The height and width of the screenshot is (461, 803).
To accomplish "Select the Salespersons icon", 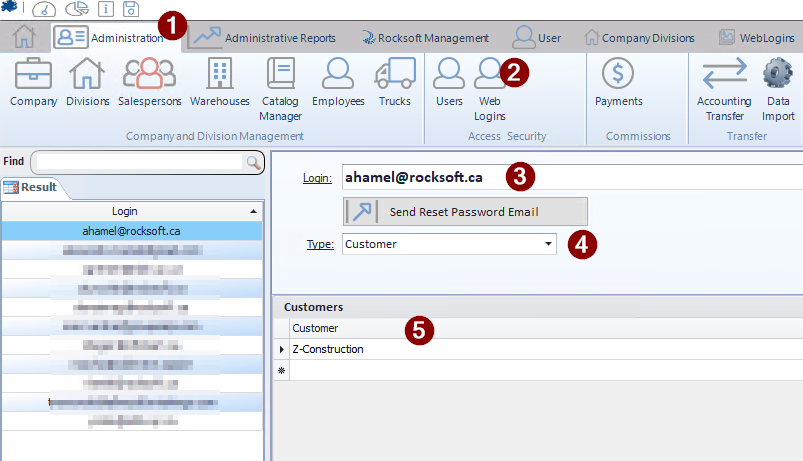I will coord(149,74).
